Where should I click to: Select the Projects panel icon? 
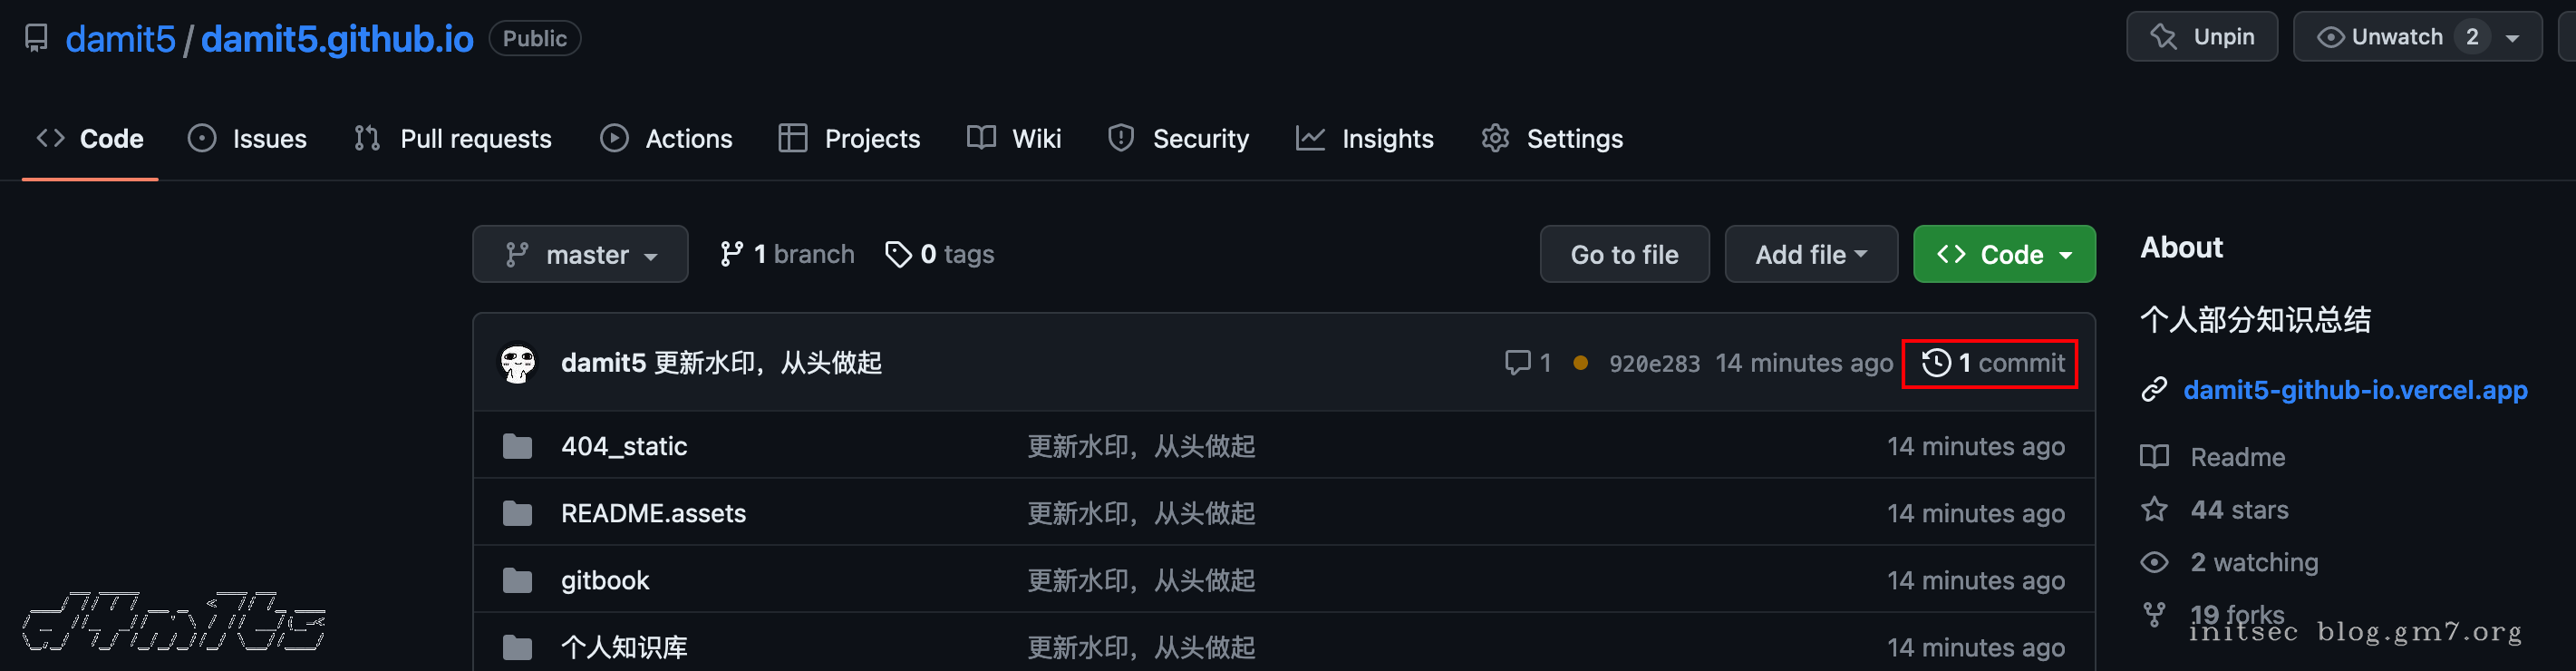(793, 138)
